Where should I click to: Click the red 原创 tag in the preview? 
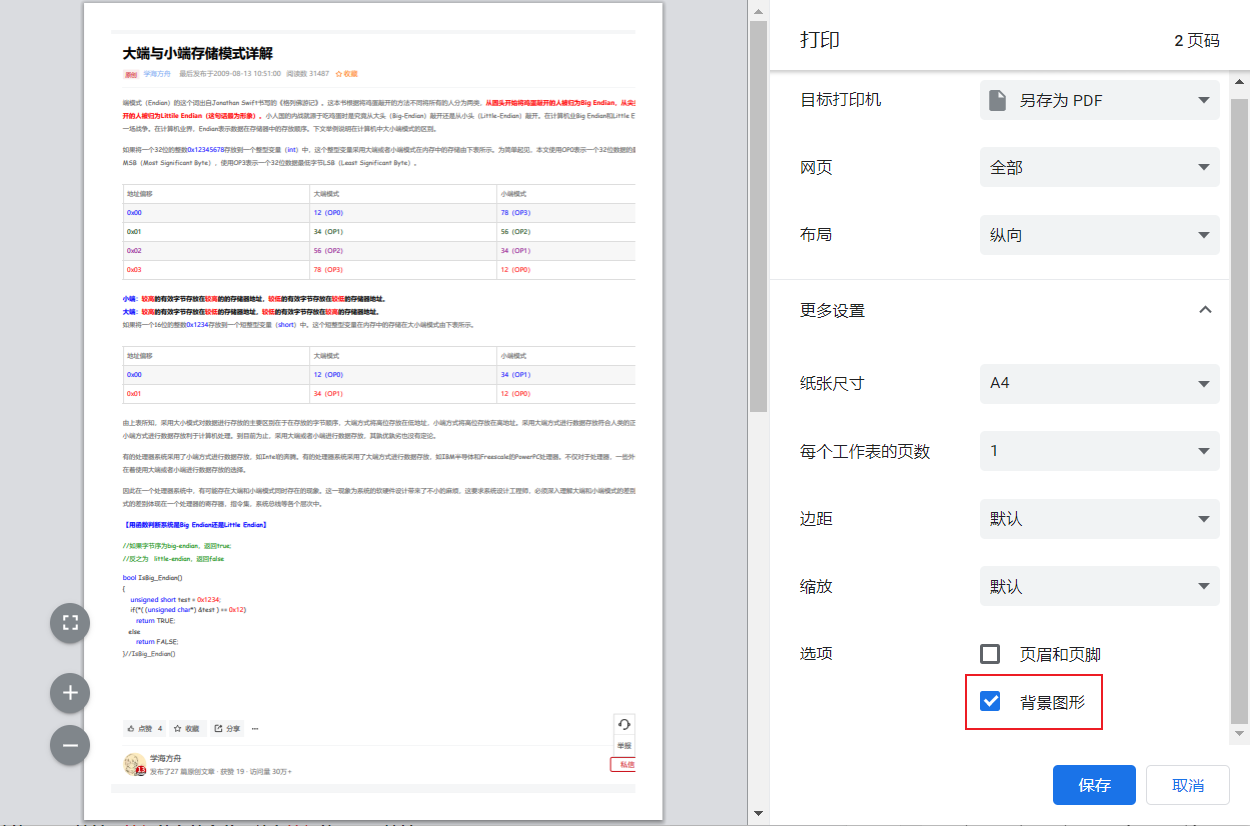click(x=131, y=74)
